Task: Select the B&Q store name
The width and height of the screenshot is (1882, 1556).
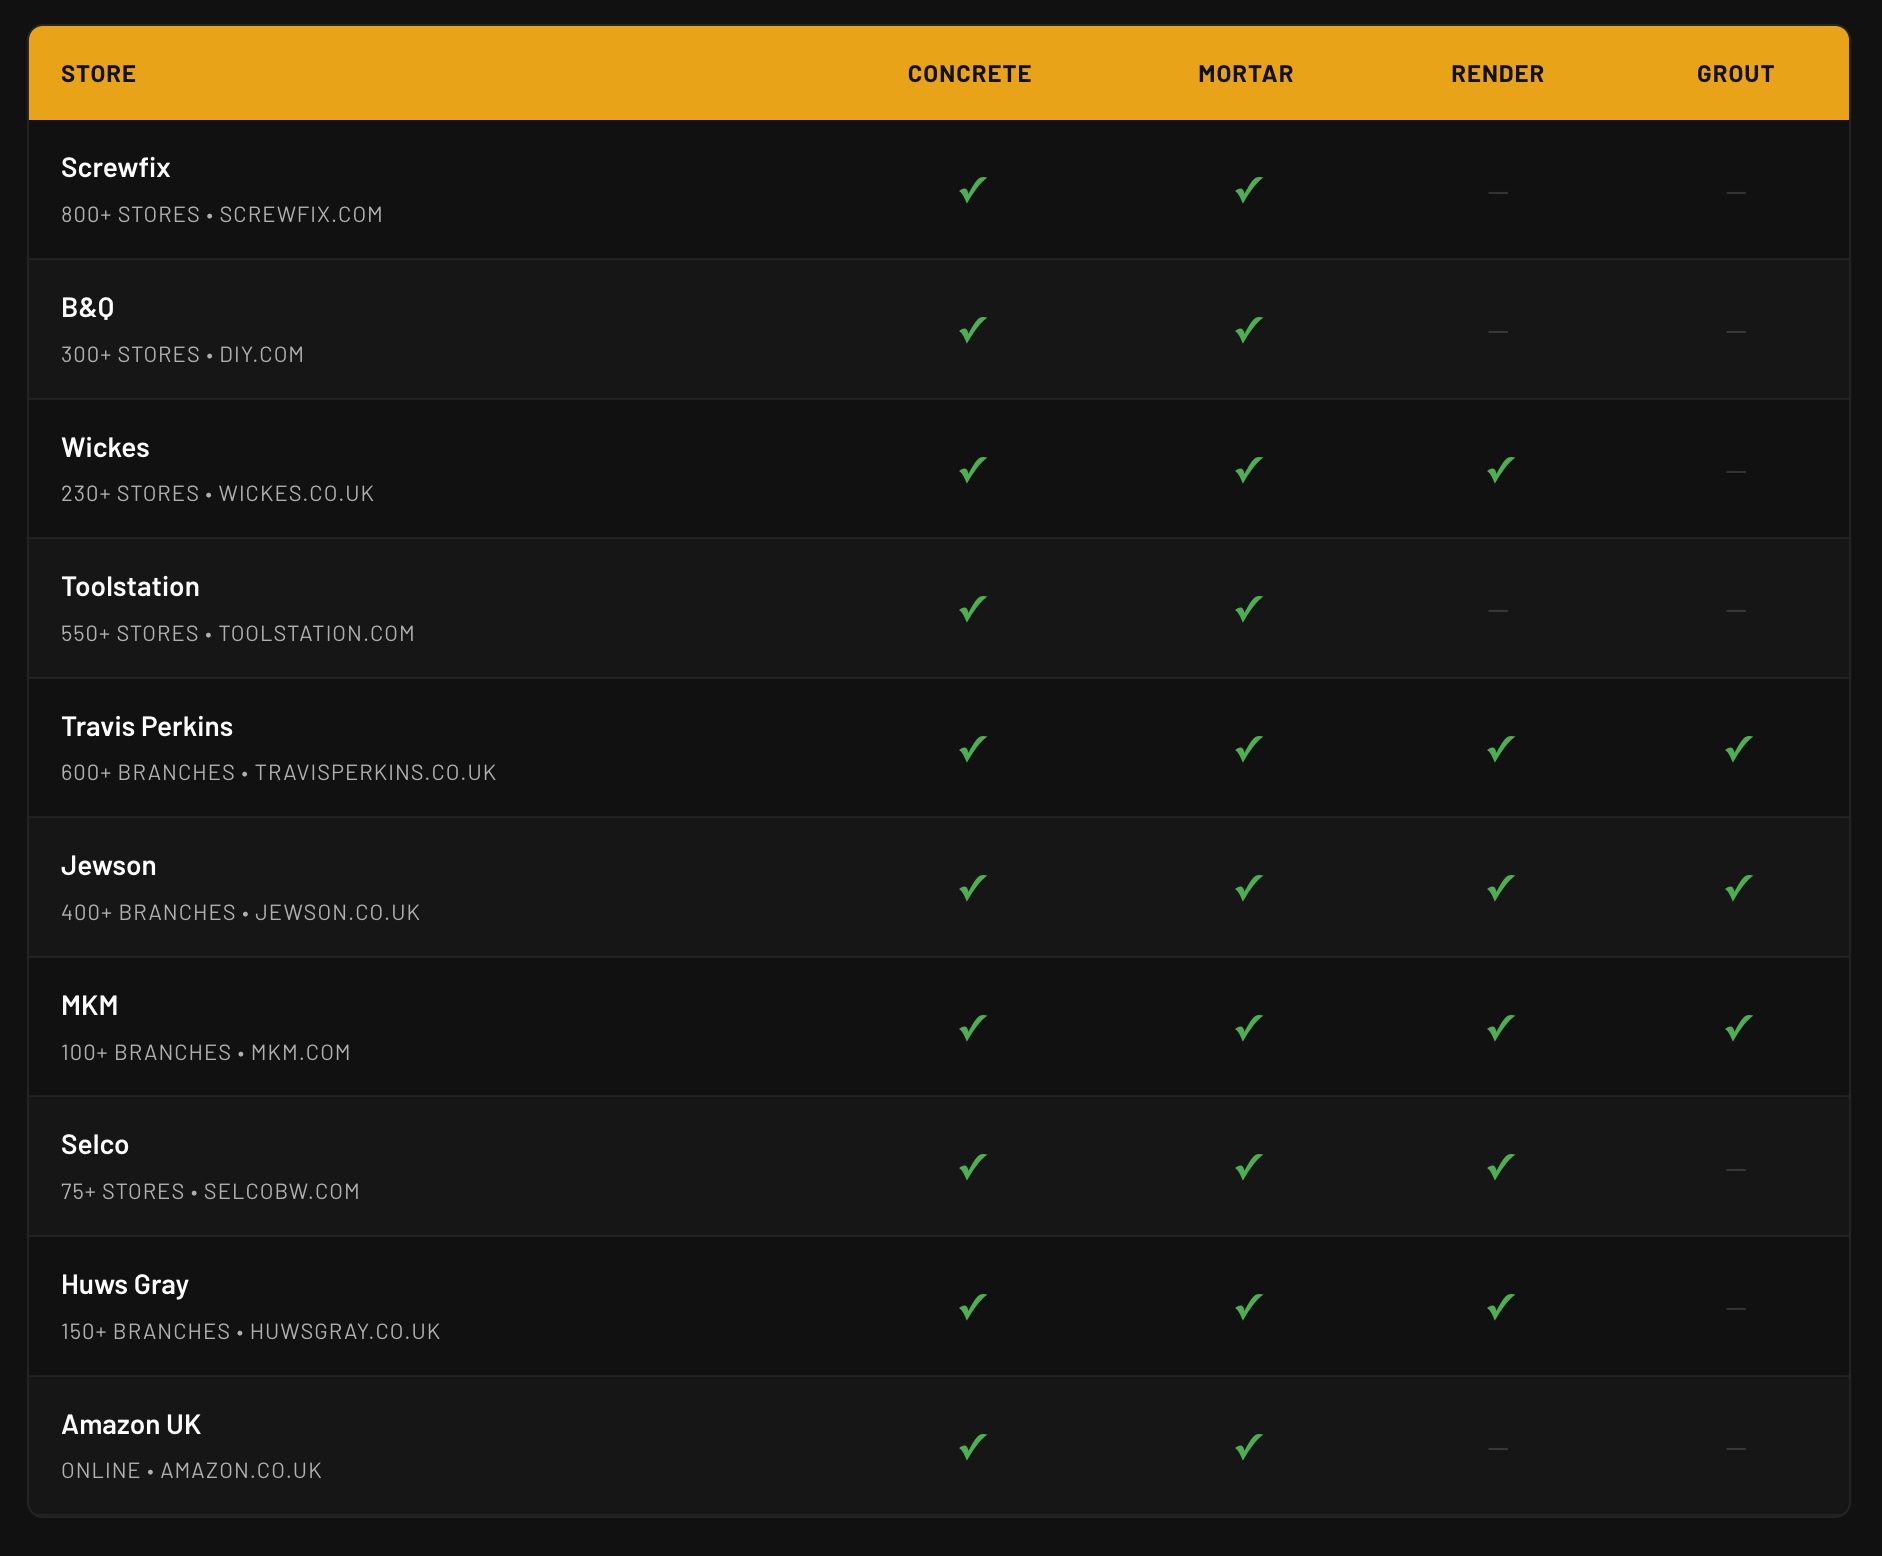Action: pos(88,308)
